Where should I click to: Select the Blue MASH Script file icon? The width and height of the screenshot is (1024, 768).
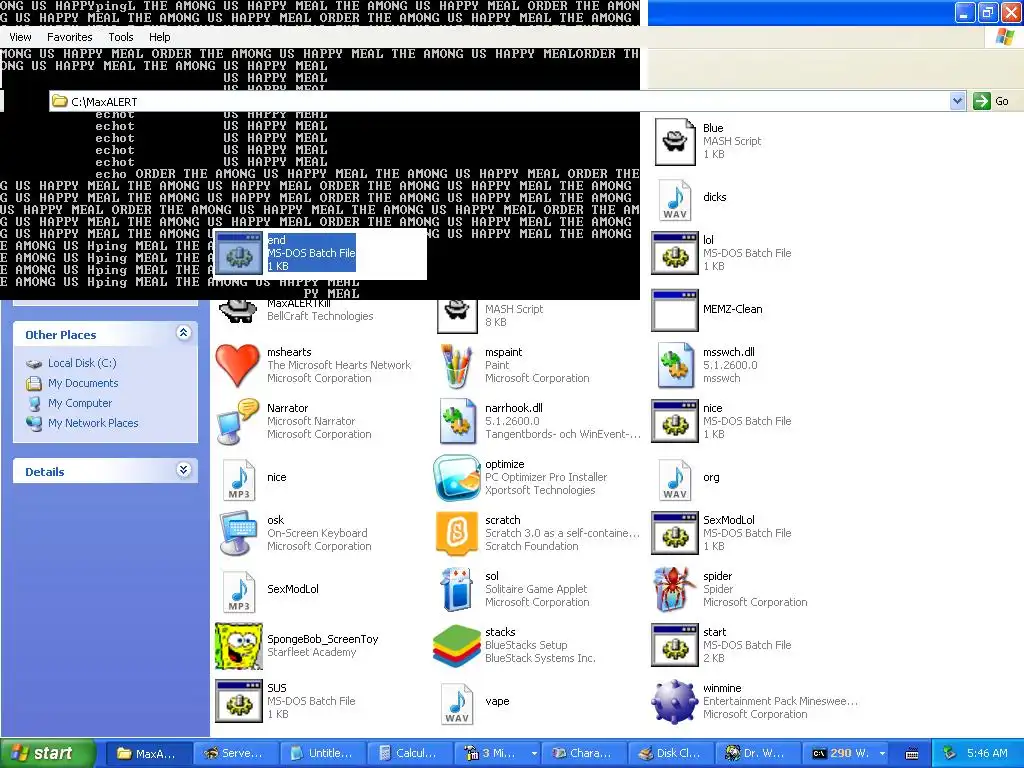pyautogui.click(x=675, y=141)
